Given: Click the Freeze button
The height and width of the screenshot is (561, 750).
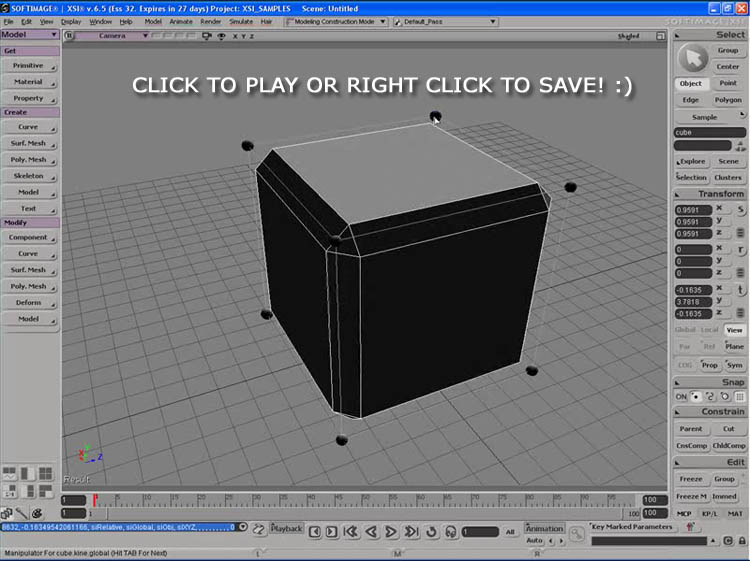Looking at the screenshot, I should [691, 479].
